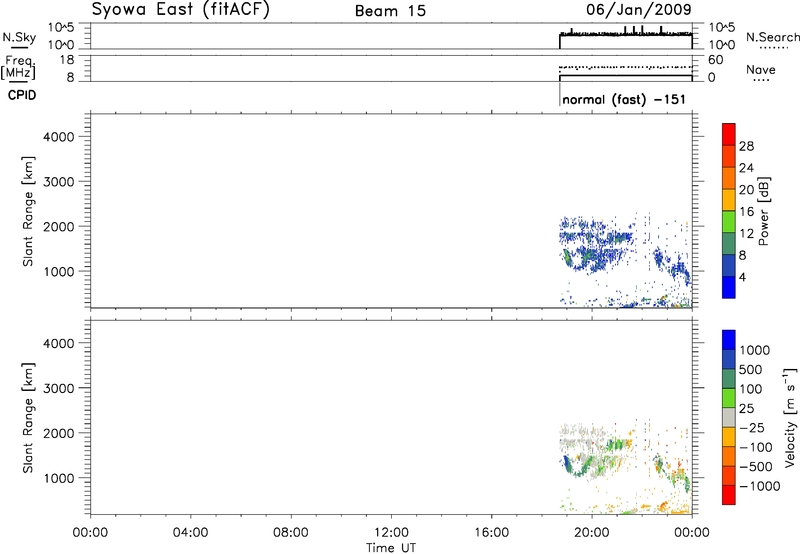The width and height of the screenshot is (800, 554).
Task: Click the "1000" tick on the velocity panel's range axis
Action: [59, 478]
